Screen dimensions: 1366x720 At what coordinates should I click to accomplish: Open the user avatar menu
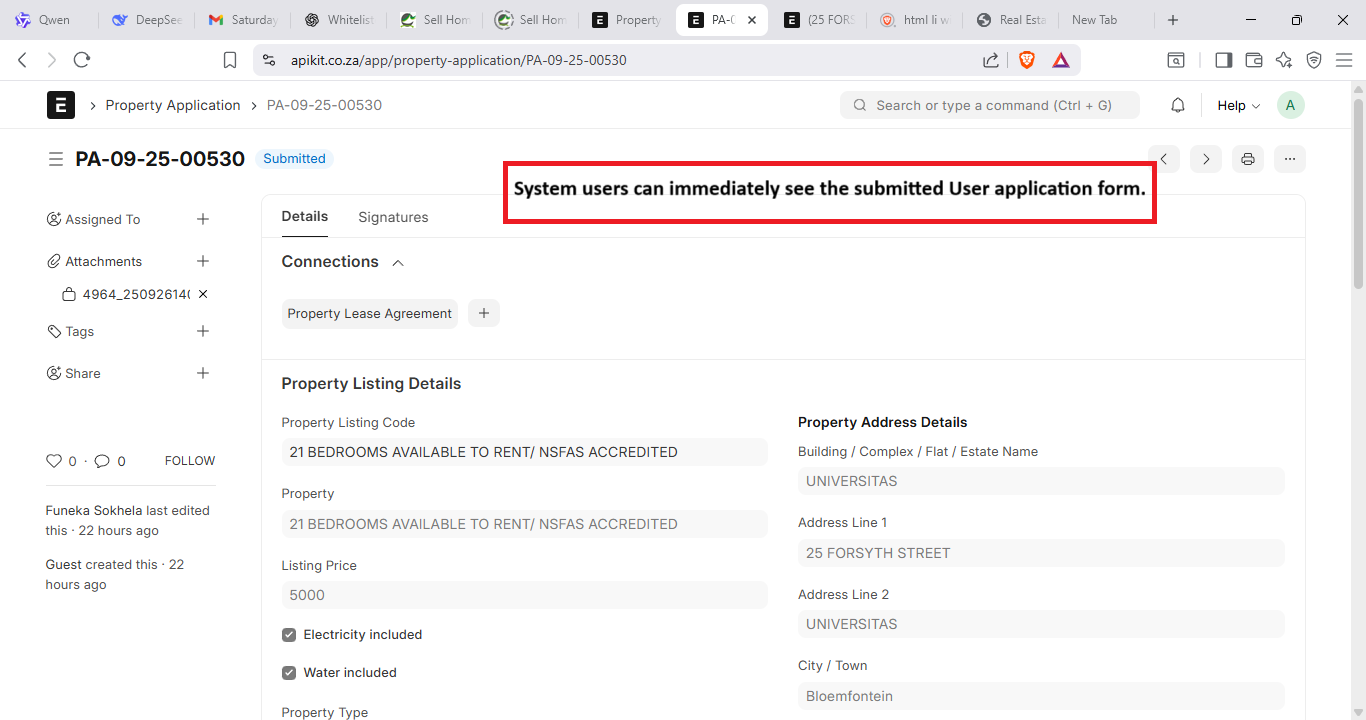click(1290, 105)
